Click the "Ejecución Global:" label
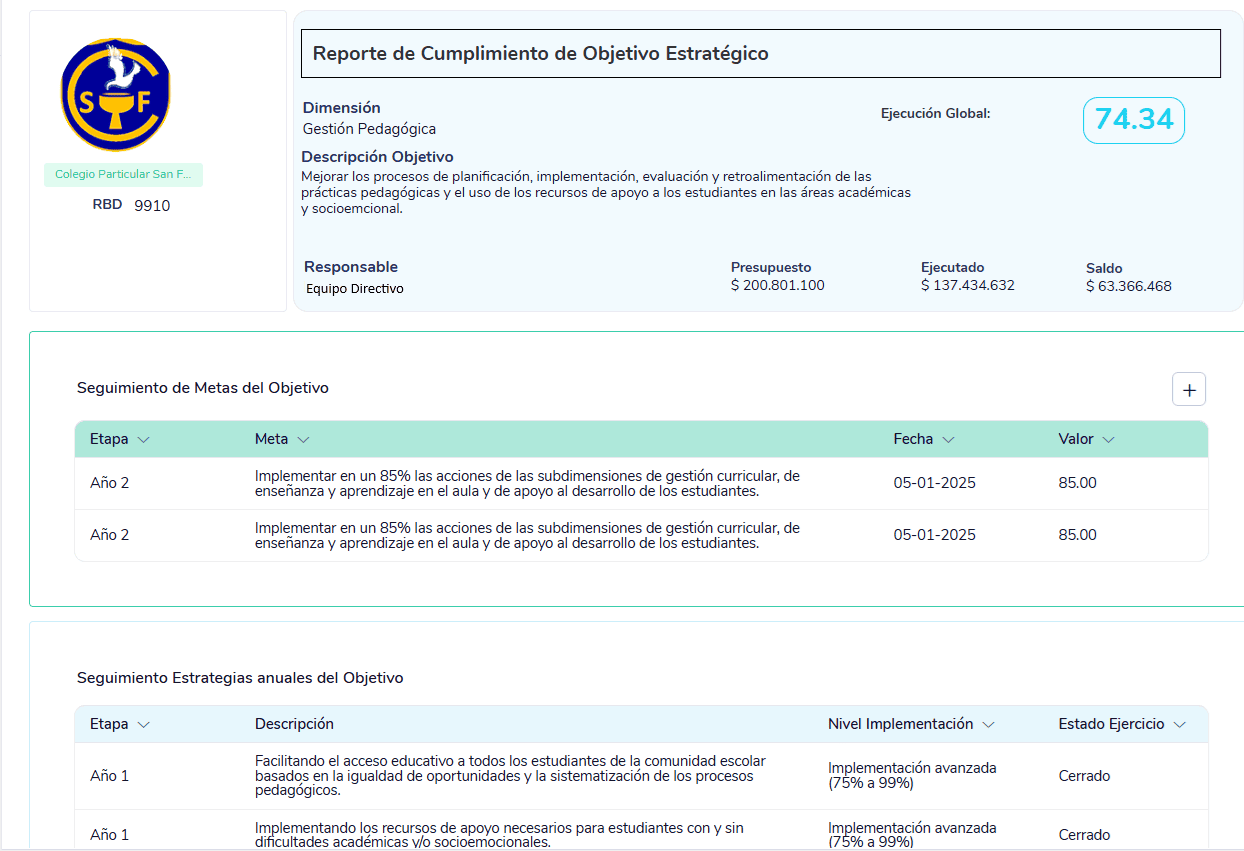 point(936,114)
